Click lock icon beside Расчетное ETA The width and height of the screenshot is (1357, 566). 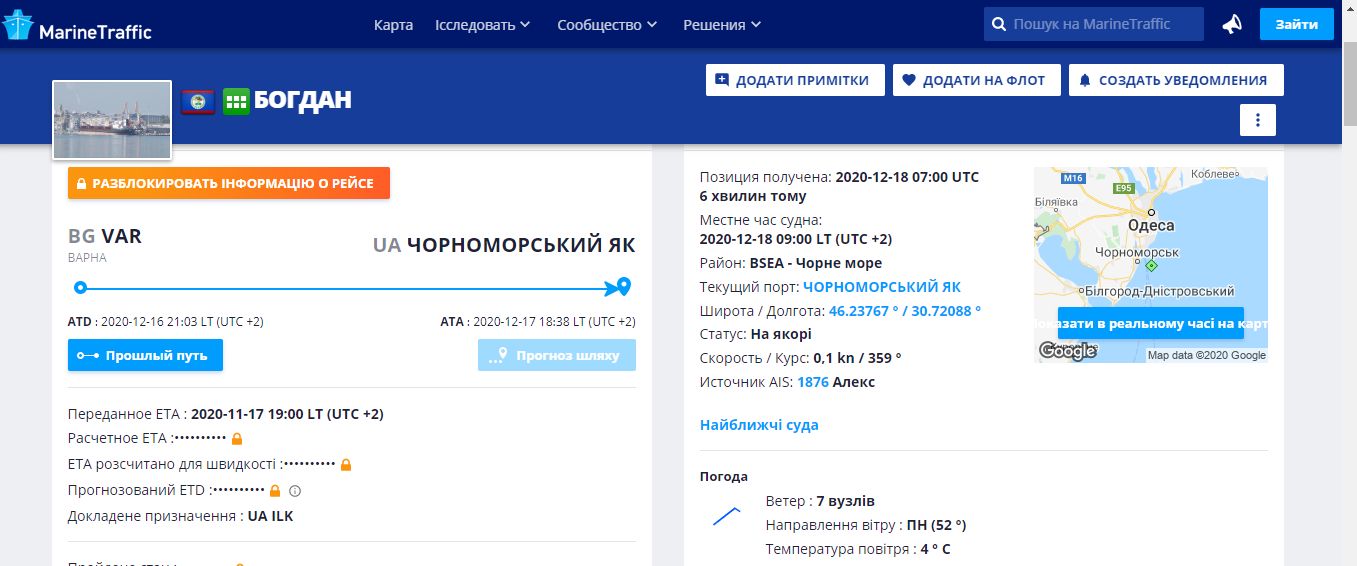point(237,439)
